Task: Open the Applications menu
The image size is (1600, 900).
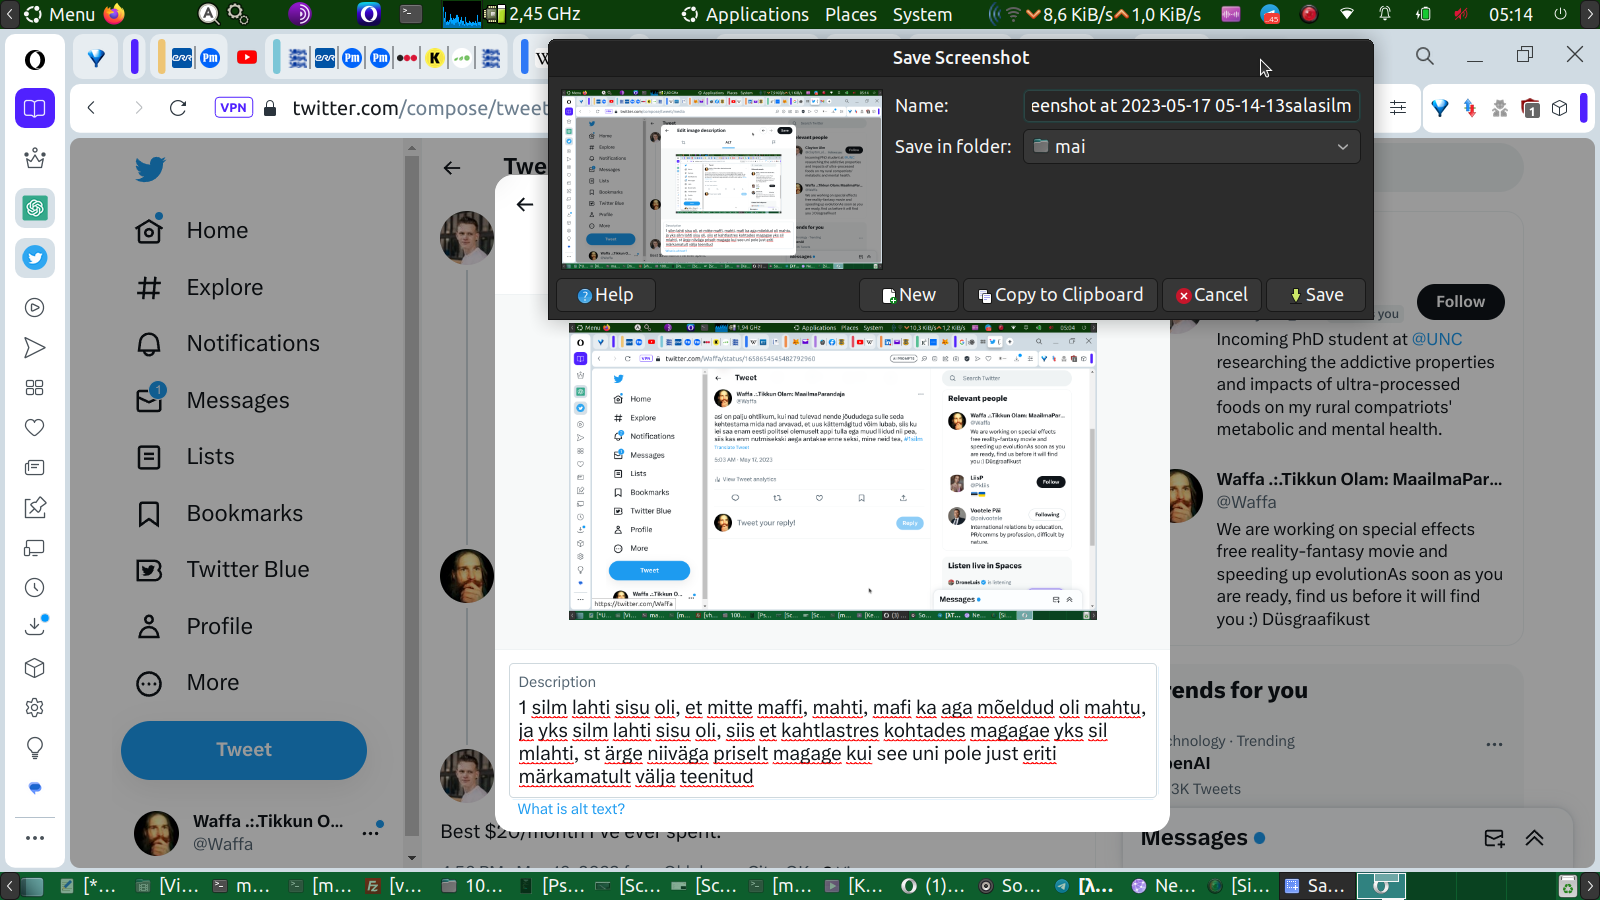Action: (x=746, y=14)
